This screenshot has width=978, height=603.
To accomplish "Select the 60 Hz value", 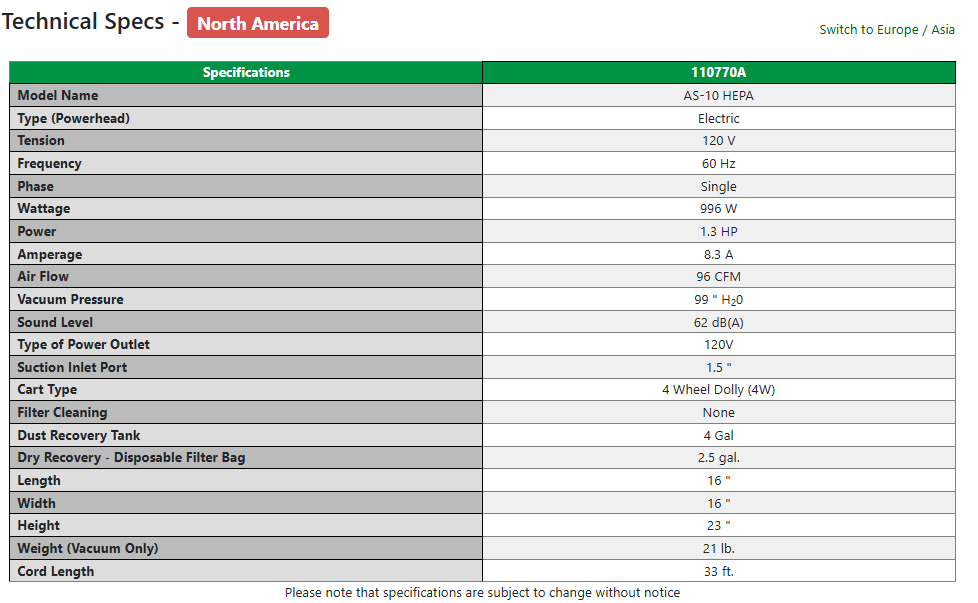I will pos(719,163).
